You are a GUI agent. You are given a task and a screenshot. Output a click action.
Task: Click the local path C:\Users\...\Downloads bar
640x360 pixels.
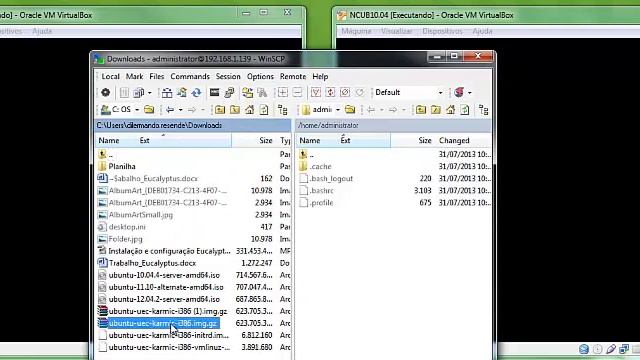tap(193, 125)
